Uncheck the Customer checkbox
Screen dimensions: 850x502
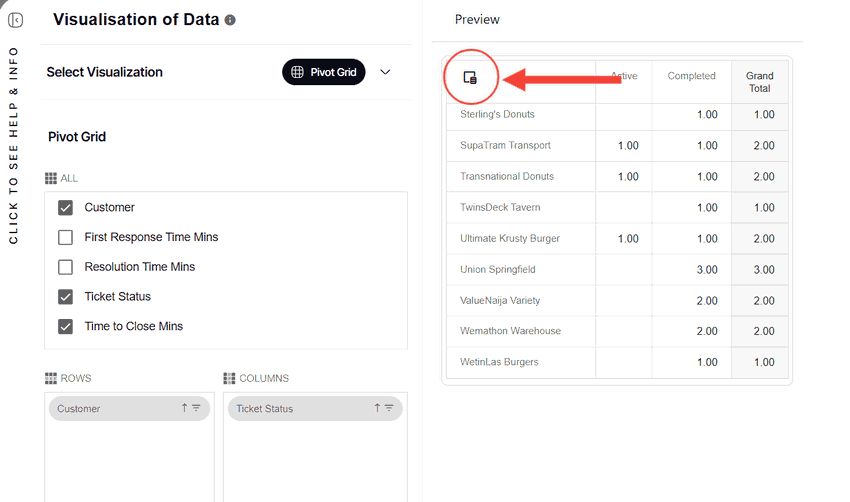(66, 208)
